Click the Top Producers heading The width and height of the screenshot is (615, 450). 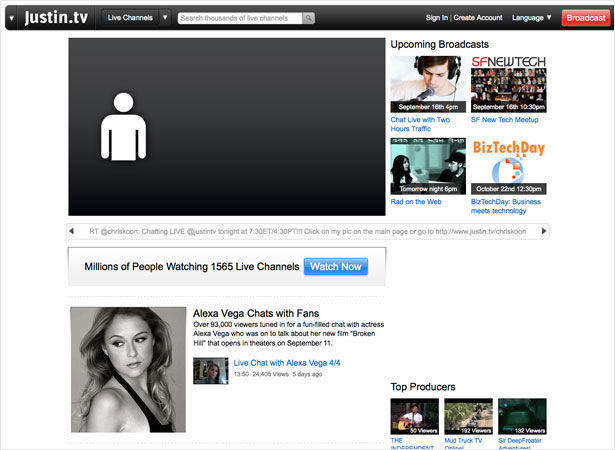click(x=423, y=387)
